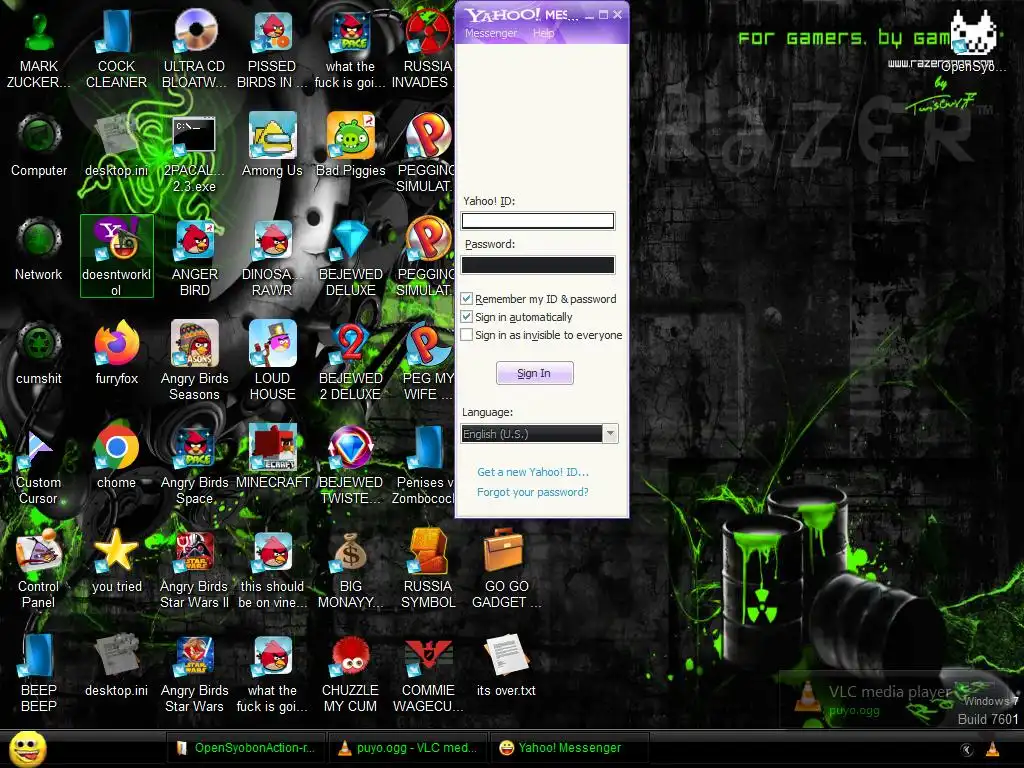Follow the Forgot your password? link
Image resolution: width=1024 pixels, height=768 pixels.
pyautogui.click(x=532, y=492)
